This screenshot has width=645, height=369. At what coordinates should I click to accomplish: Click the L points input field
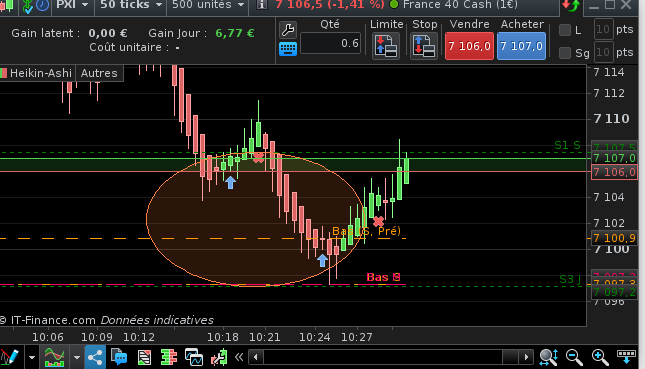603,29
